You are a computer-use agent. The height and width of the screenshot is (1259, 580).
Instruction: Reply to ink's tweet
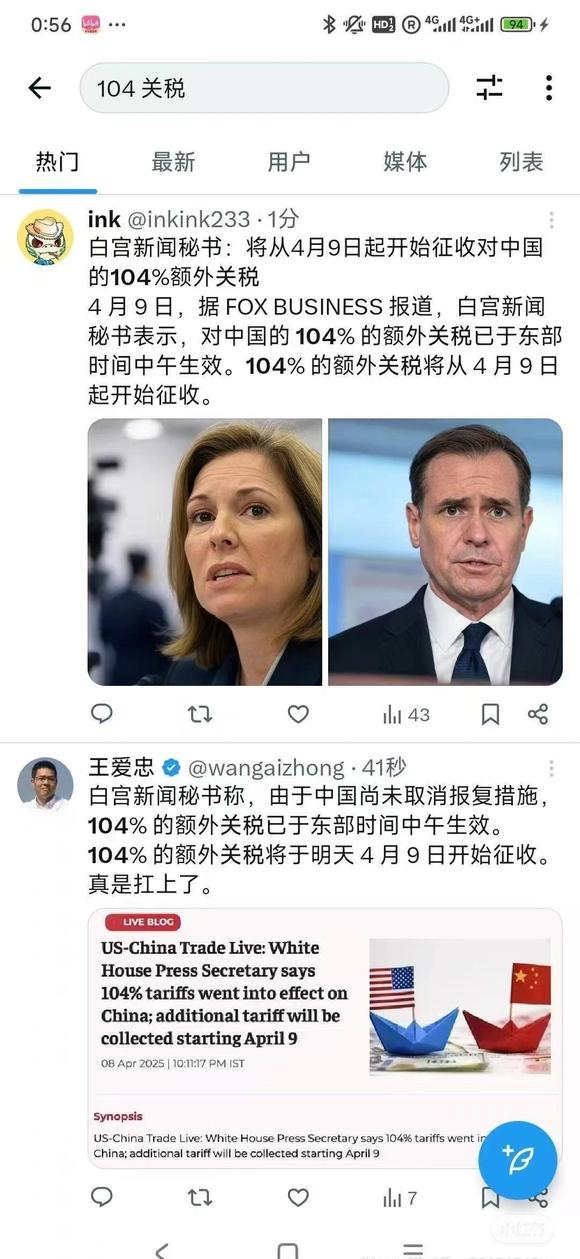pyautogui.click(x=102, y=714)
